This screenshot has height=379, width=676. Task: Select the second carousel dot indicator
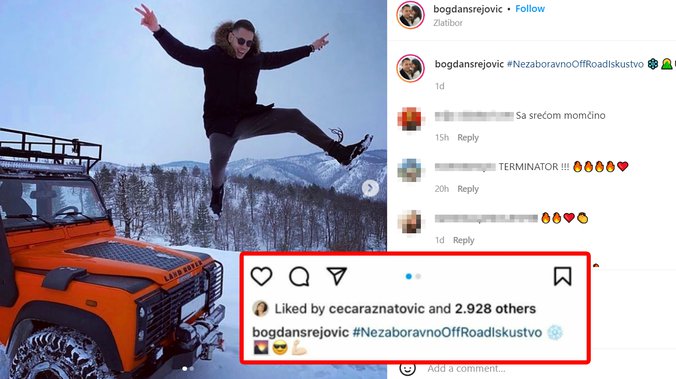[x=418, y=276]
